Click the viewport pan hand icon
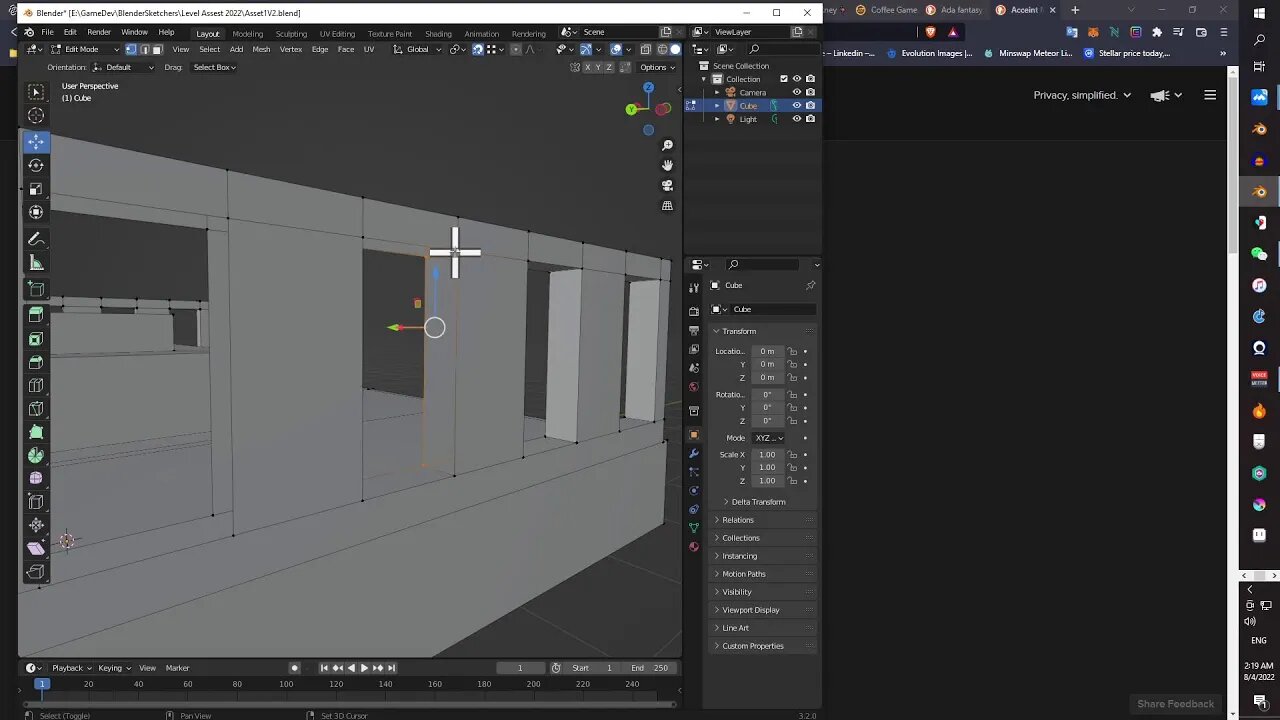Screen dimensions: 1280x720 tap(667, 165)
